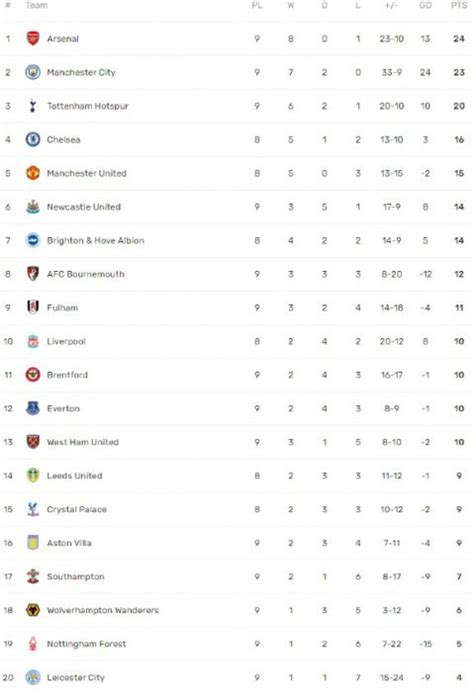
Task: Select the Leicester City fox badge
Action: click(33, 677)
